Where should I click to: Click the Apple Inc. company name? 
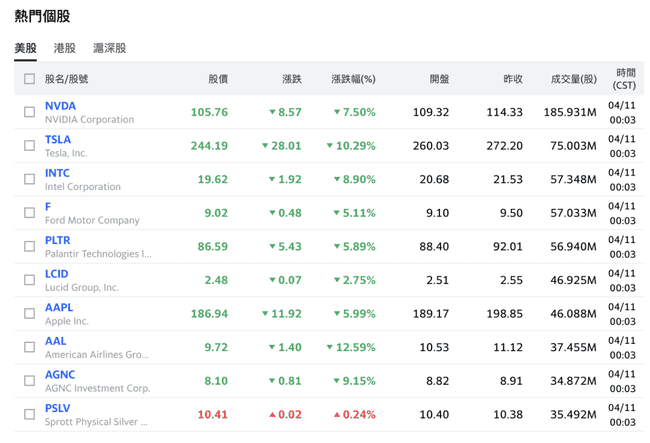(67, 321)
